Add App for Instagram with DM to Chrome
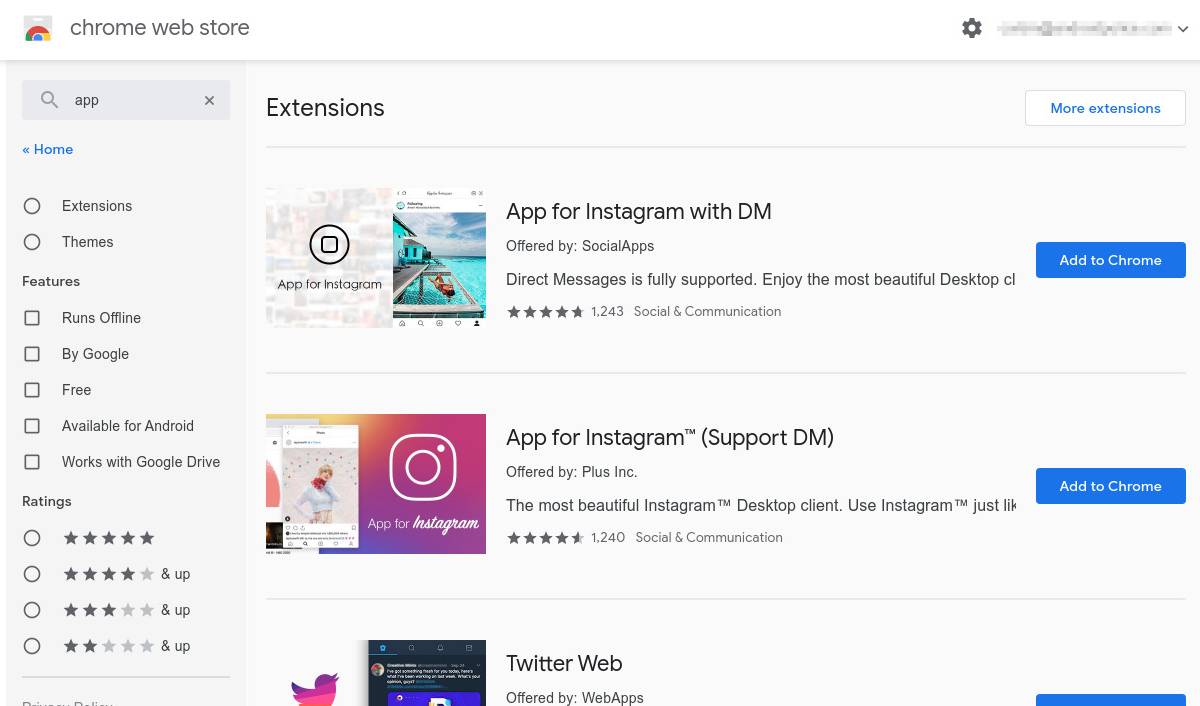 pyautogui.click(x=1110, y=260)
